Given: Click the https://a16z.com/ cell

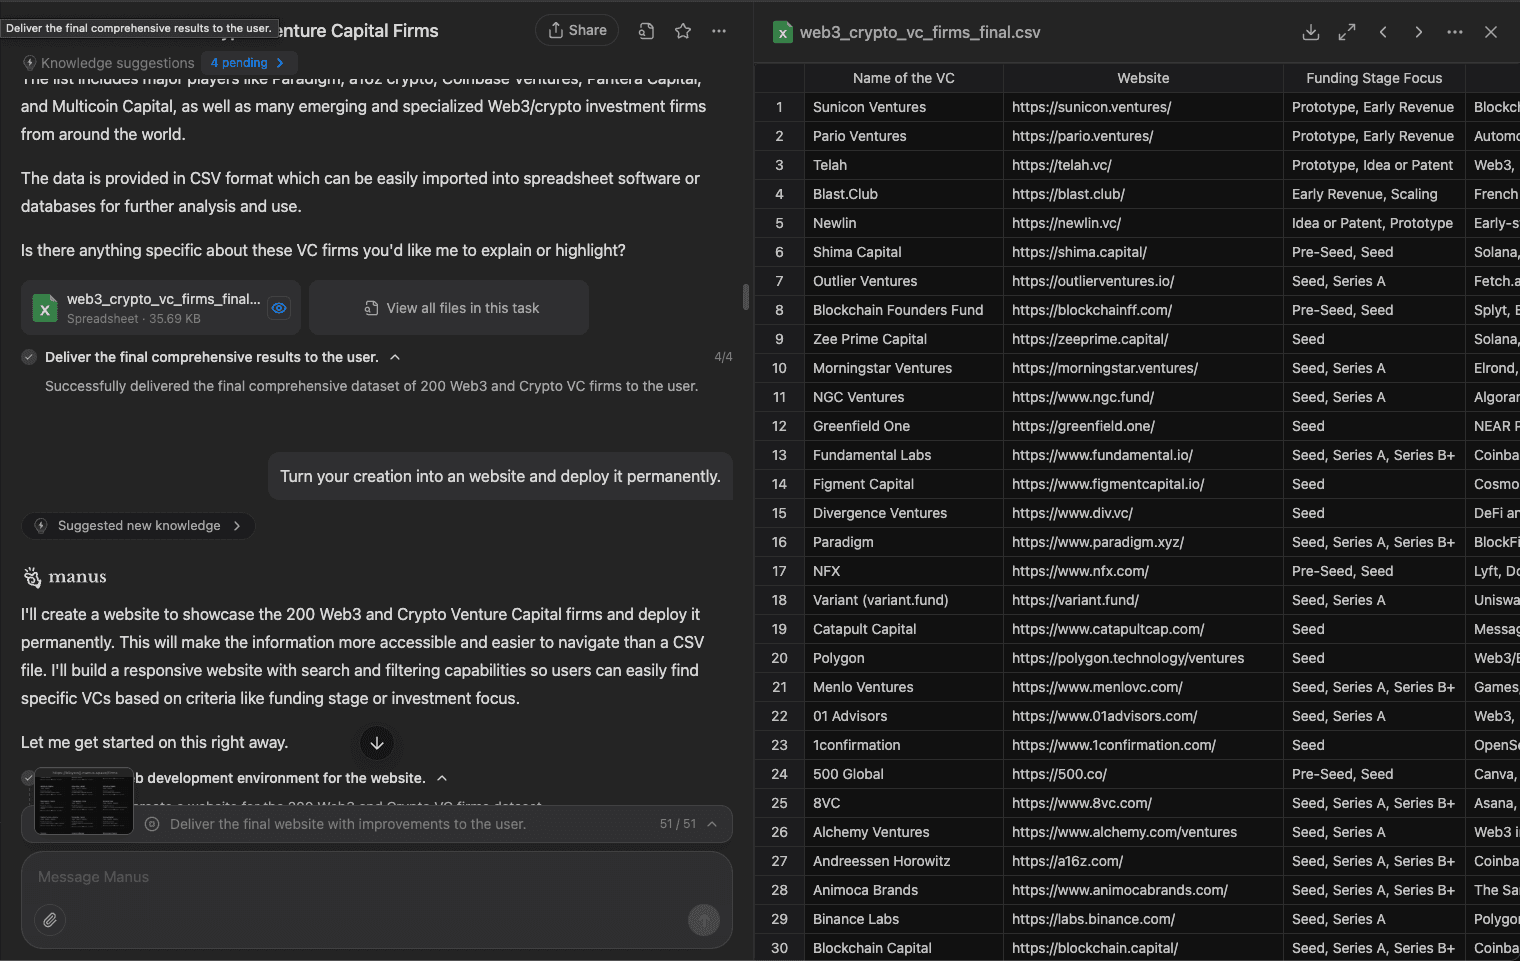Looking at the screenshot, I should 1143,861.
